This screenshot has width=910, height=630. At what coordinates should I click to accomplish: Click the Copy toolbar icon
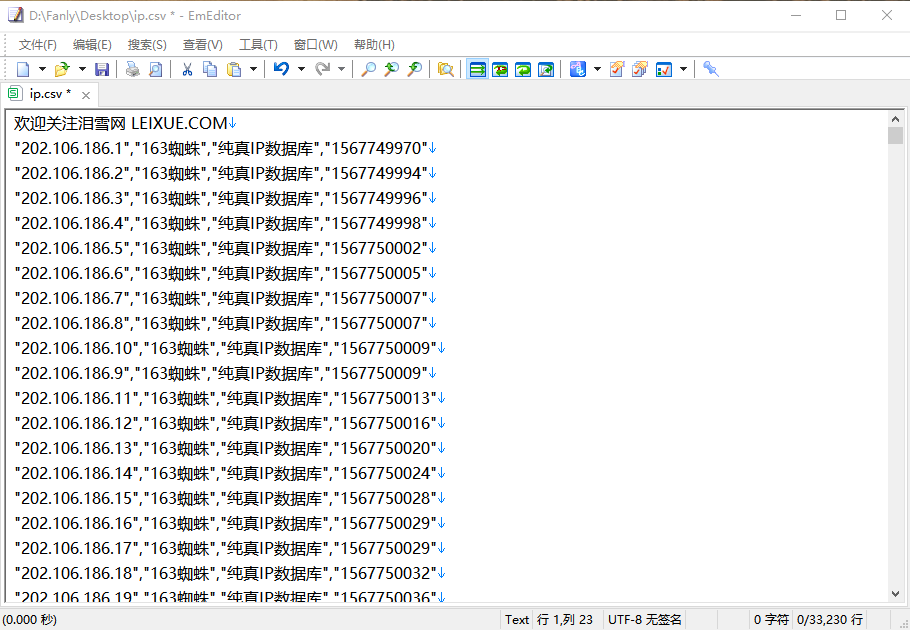click(x=209, y=69)
